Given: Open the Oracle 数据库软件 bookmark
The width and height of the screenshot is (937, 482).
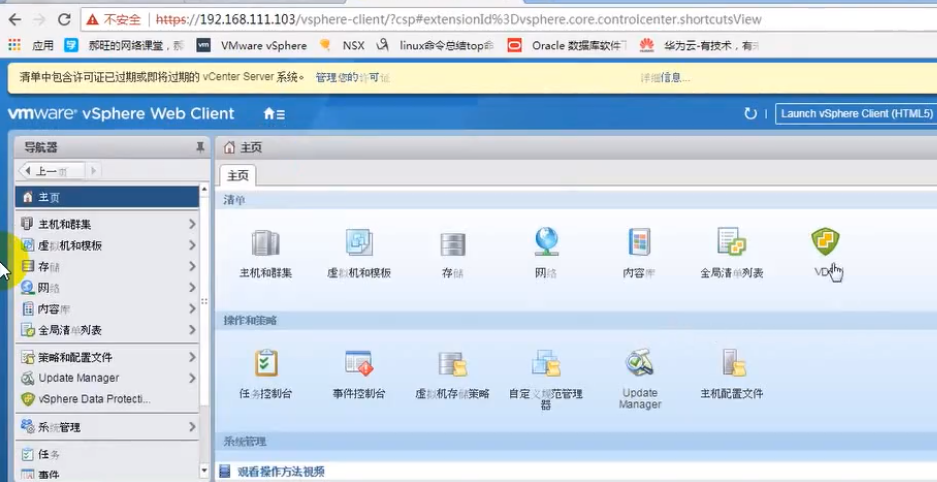Looking at the screenshot, I should pyautogui.click(x=568, y=45).
